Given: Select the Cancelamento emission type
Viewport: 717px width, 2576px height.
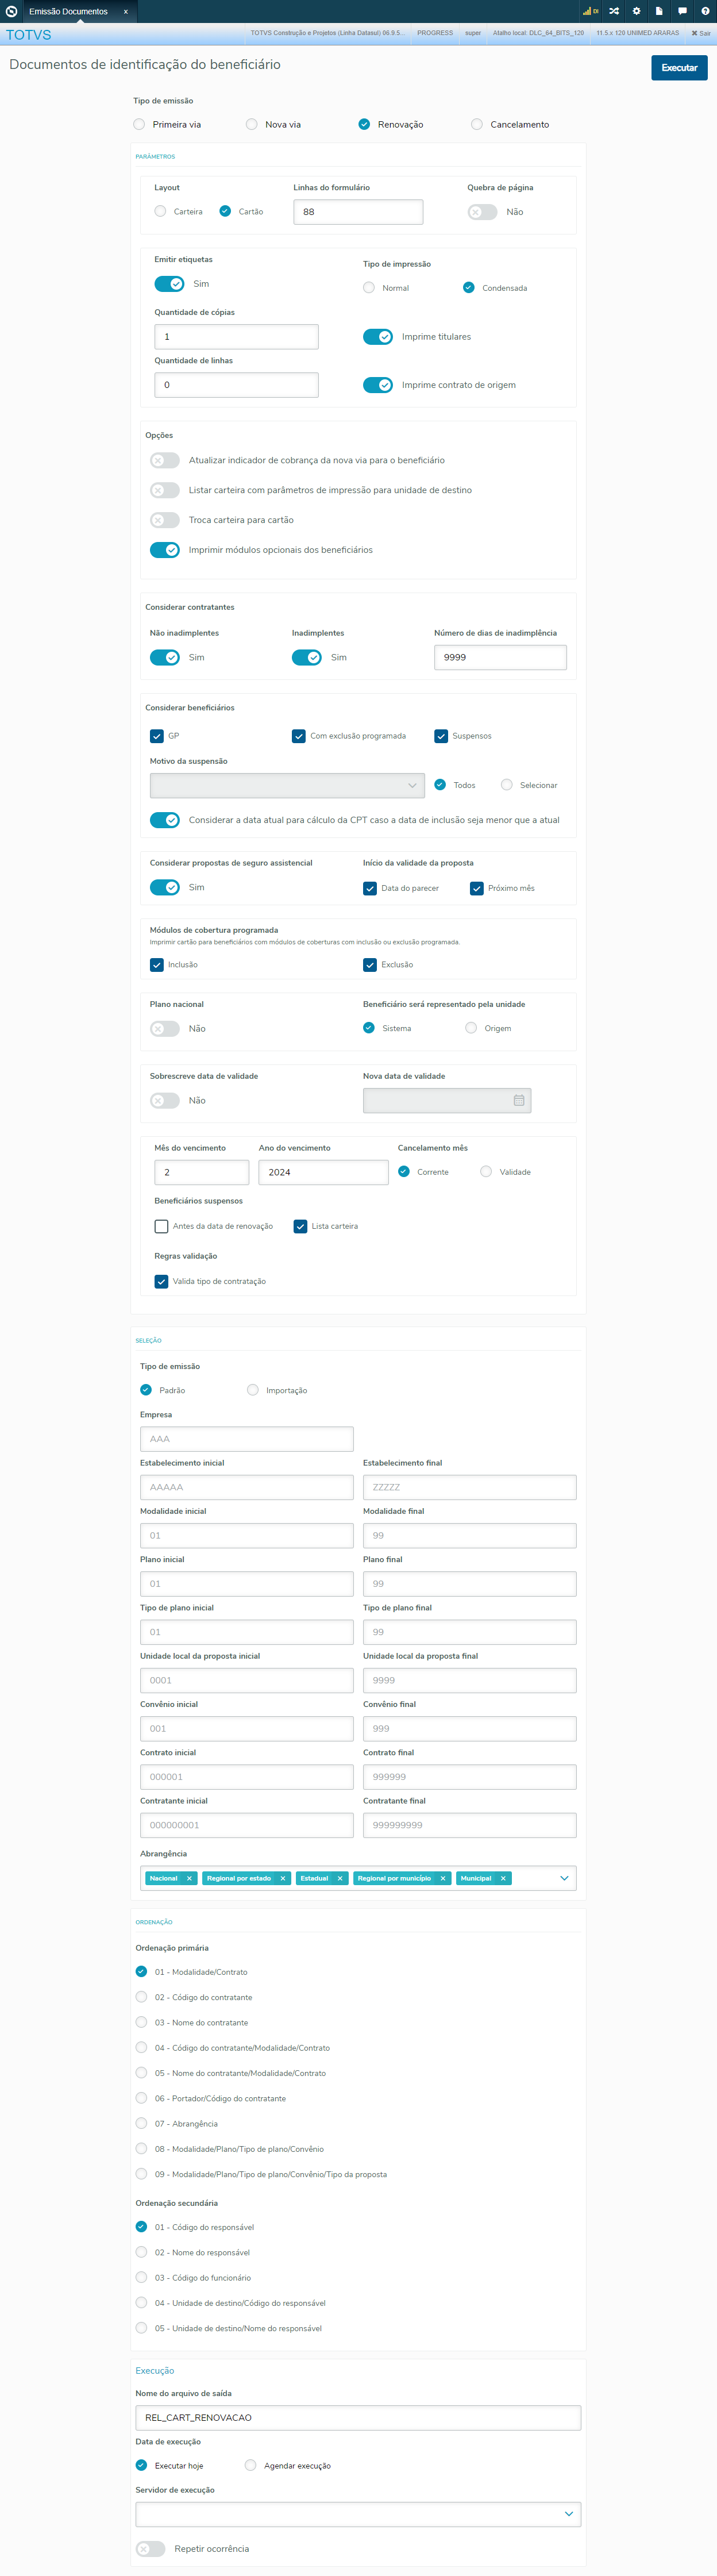Looking at the screenshot, I should click(x=477, y=125).
